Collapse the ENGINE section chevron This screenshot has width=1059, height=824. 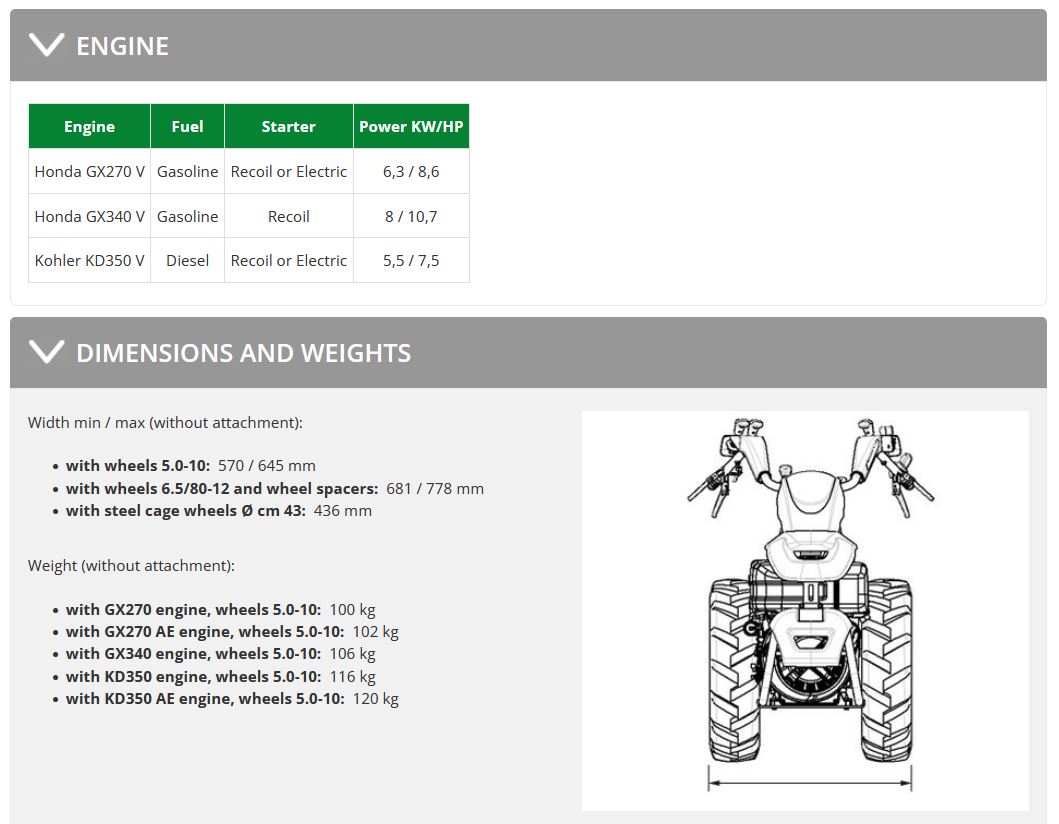click(x=46, y=45)
